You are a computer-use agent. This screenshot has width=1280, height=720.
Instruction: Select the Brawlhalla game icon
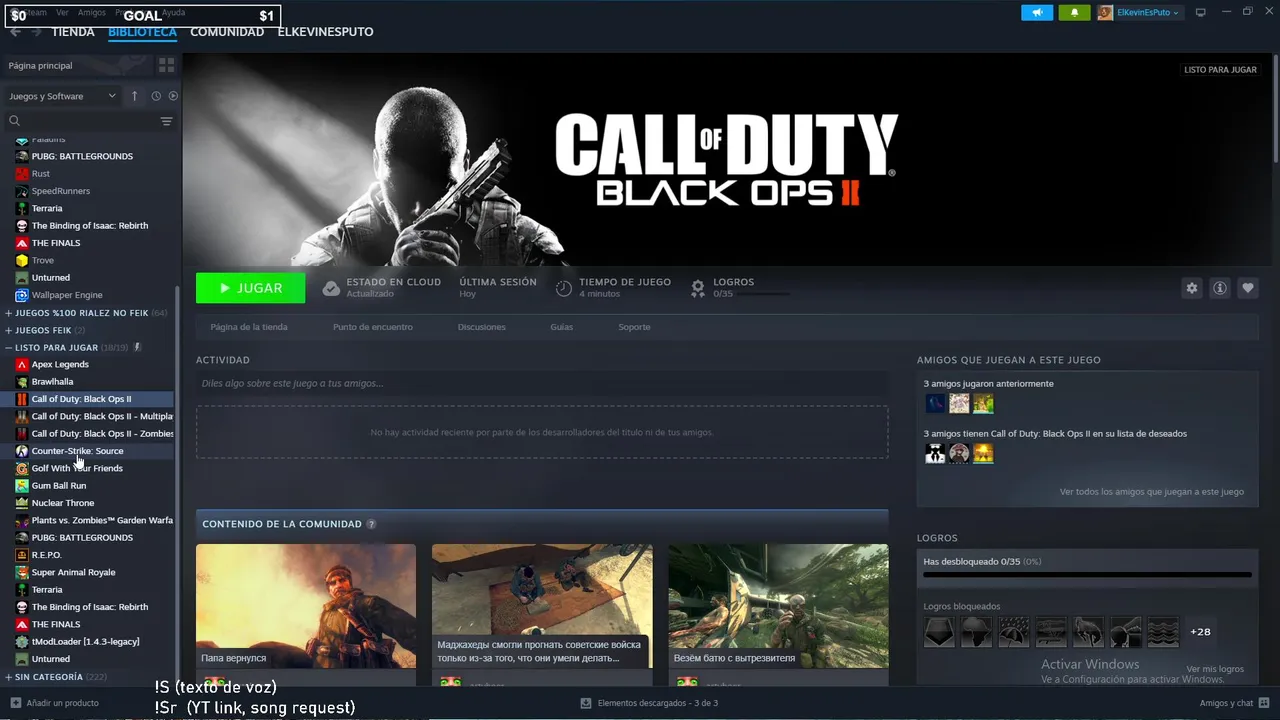point(22,382)
